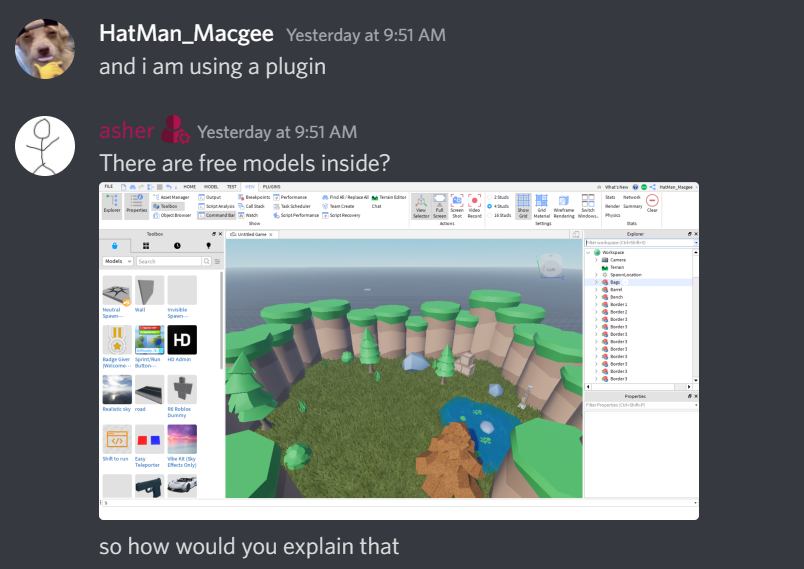Toggle the Explorer panel button
Viewport: 804px width, 569px height.
click(112, 206)
